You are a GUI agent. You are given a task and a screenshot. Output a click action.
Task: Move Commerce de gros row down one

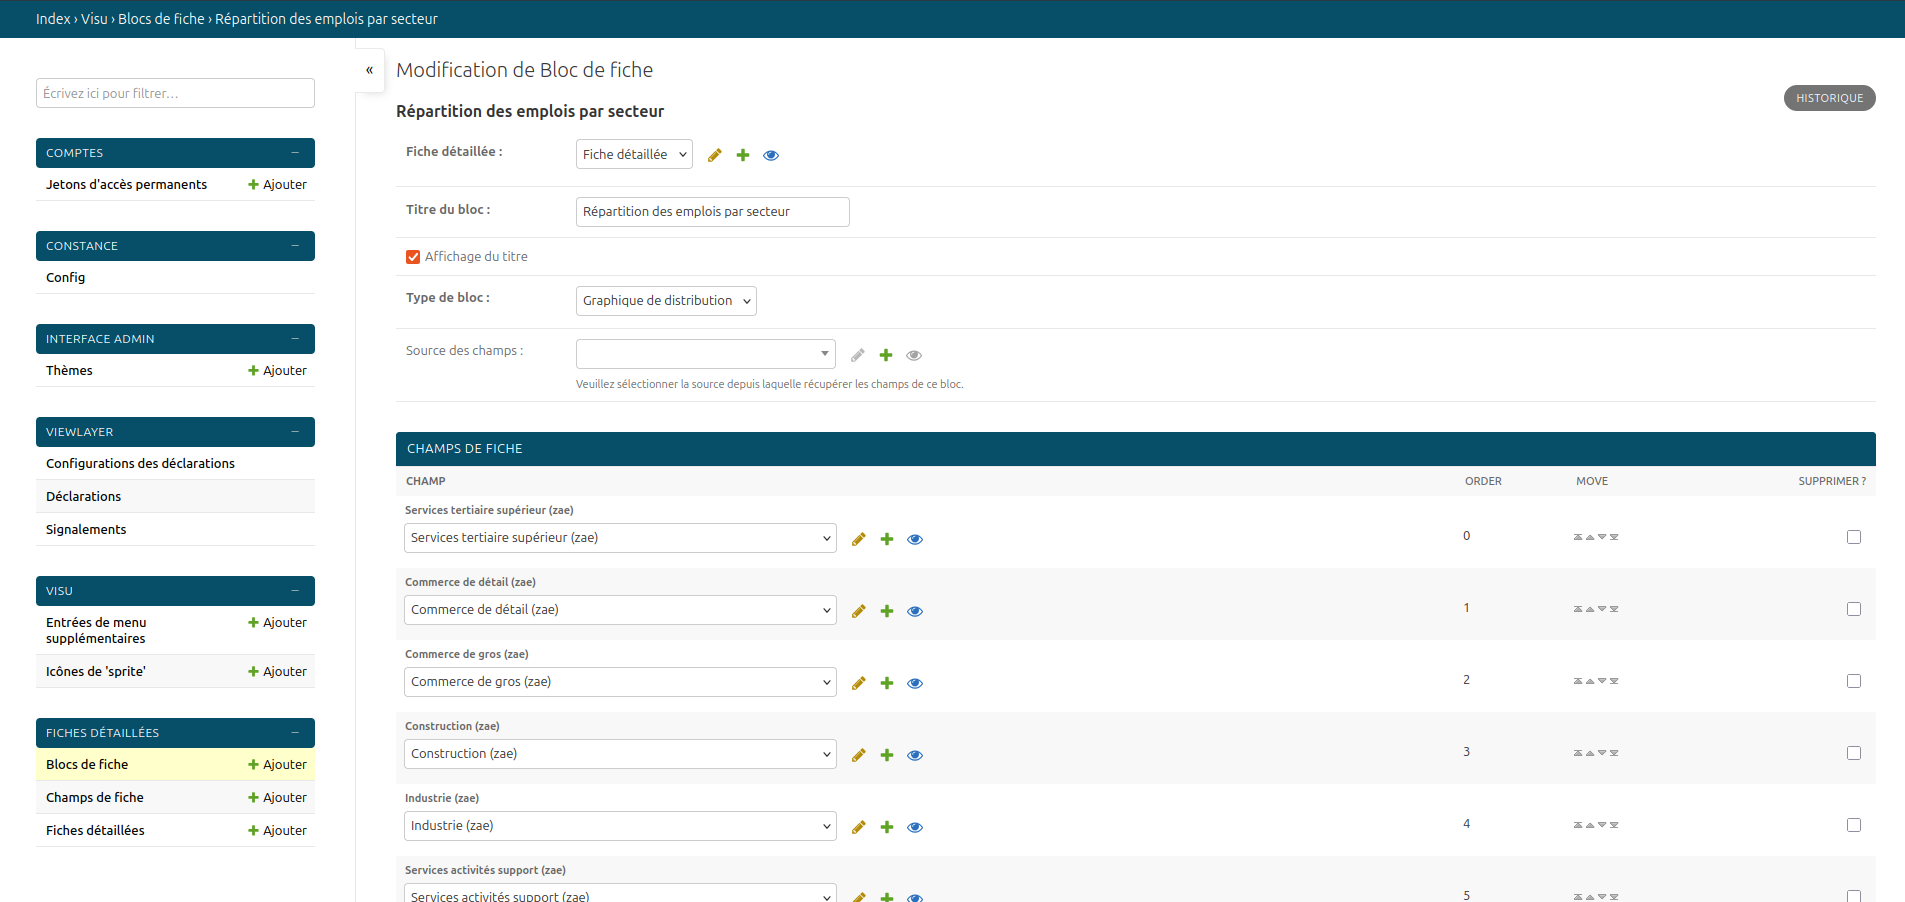[1602, 681]
